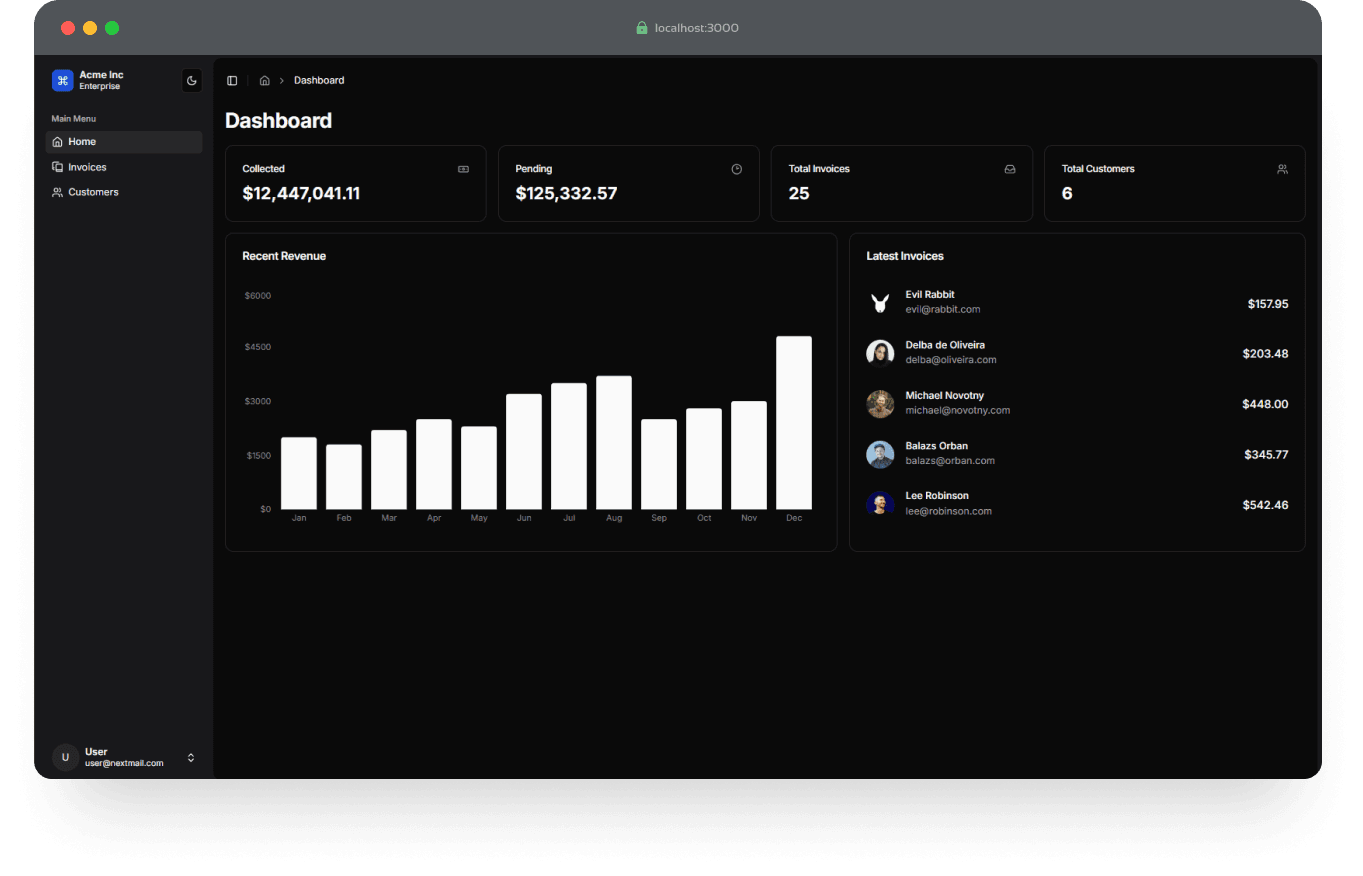Click the Pending card clock icon
Screen dimensions: 1363x876
tap(737, 169)
